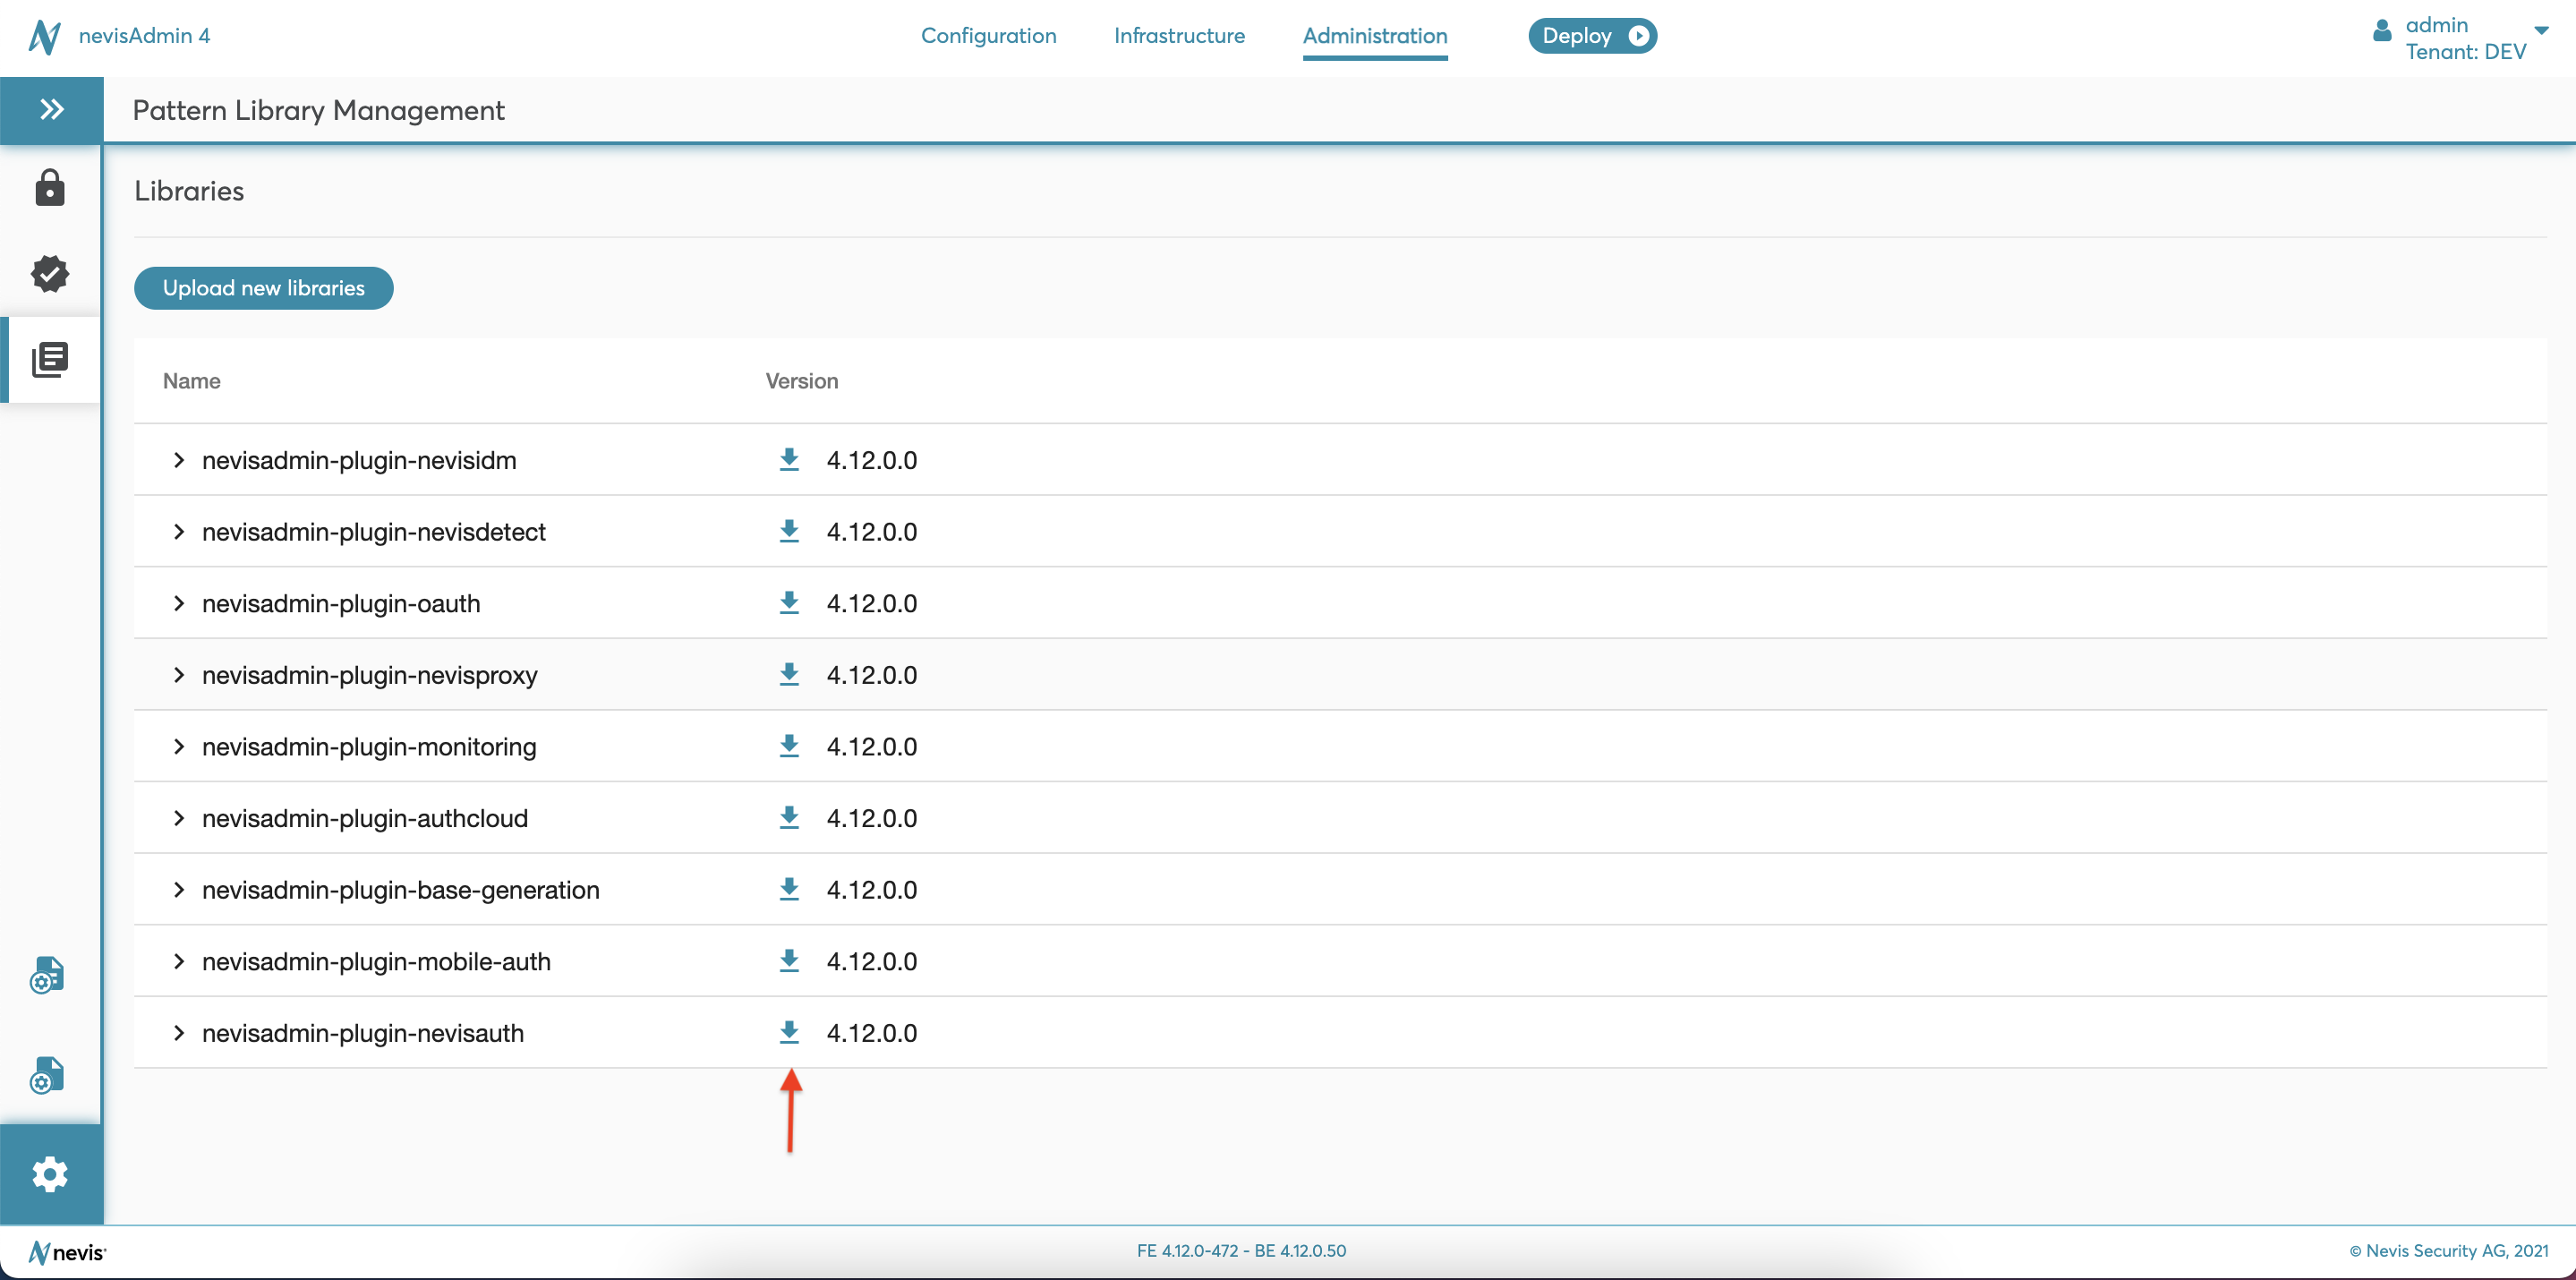2576x1280 pixels.
Task: Expand the nevisadmin-plugin-monitoring row
Action: tap(179, 746)
